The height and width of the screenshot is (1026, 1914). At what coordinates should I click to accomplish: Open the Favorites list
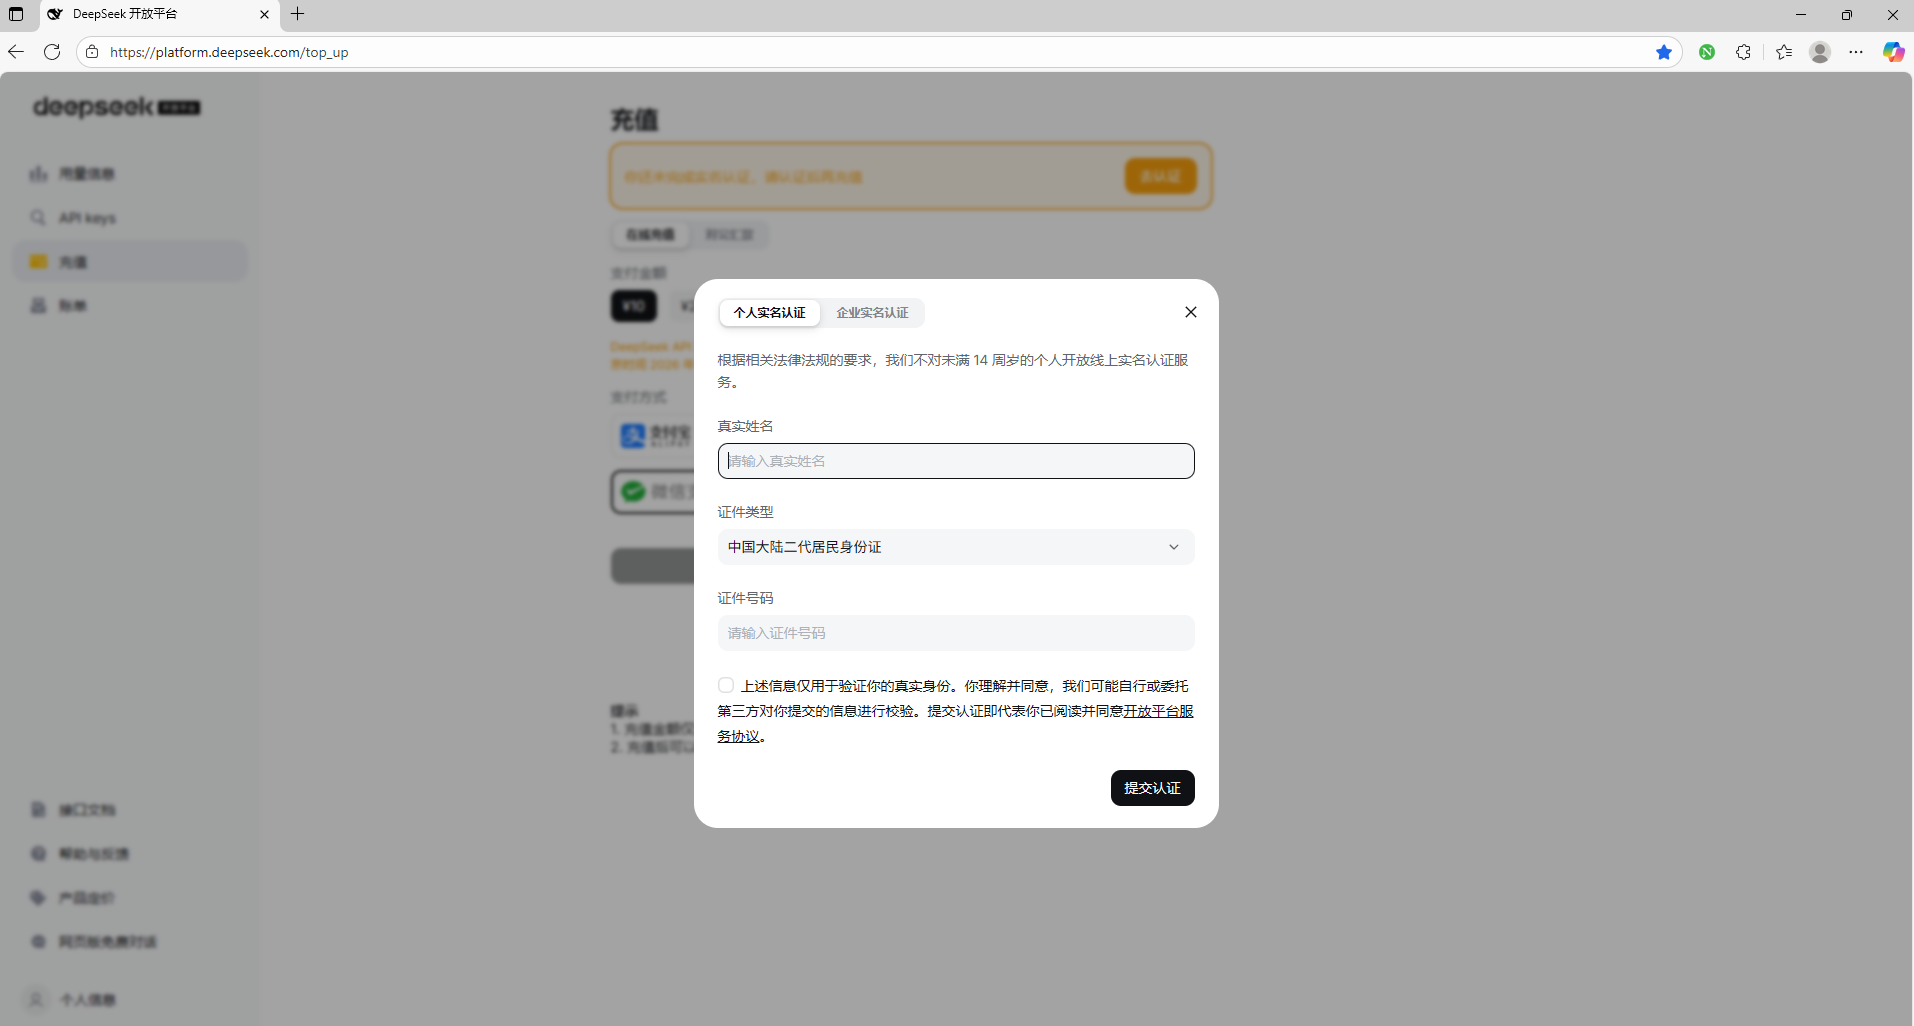click(1784, 52)
